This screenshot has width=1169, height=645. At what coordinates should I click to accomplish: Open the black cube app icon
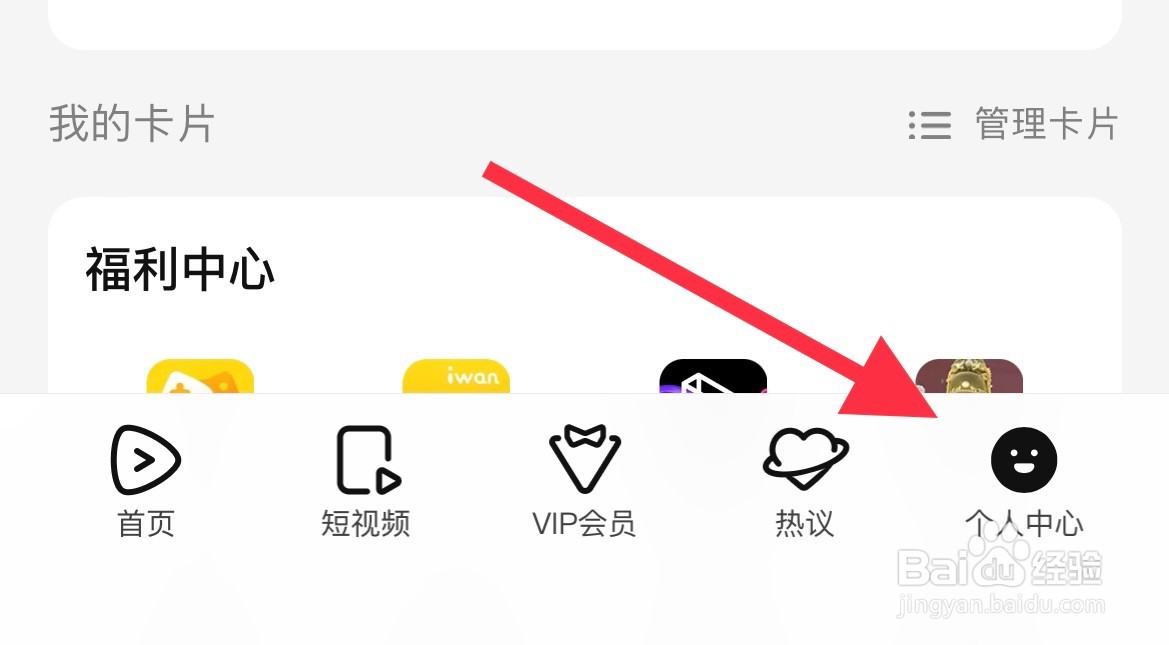click(713, 376)
